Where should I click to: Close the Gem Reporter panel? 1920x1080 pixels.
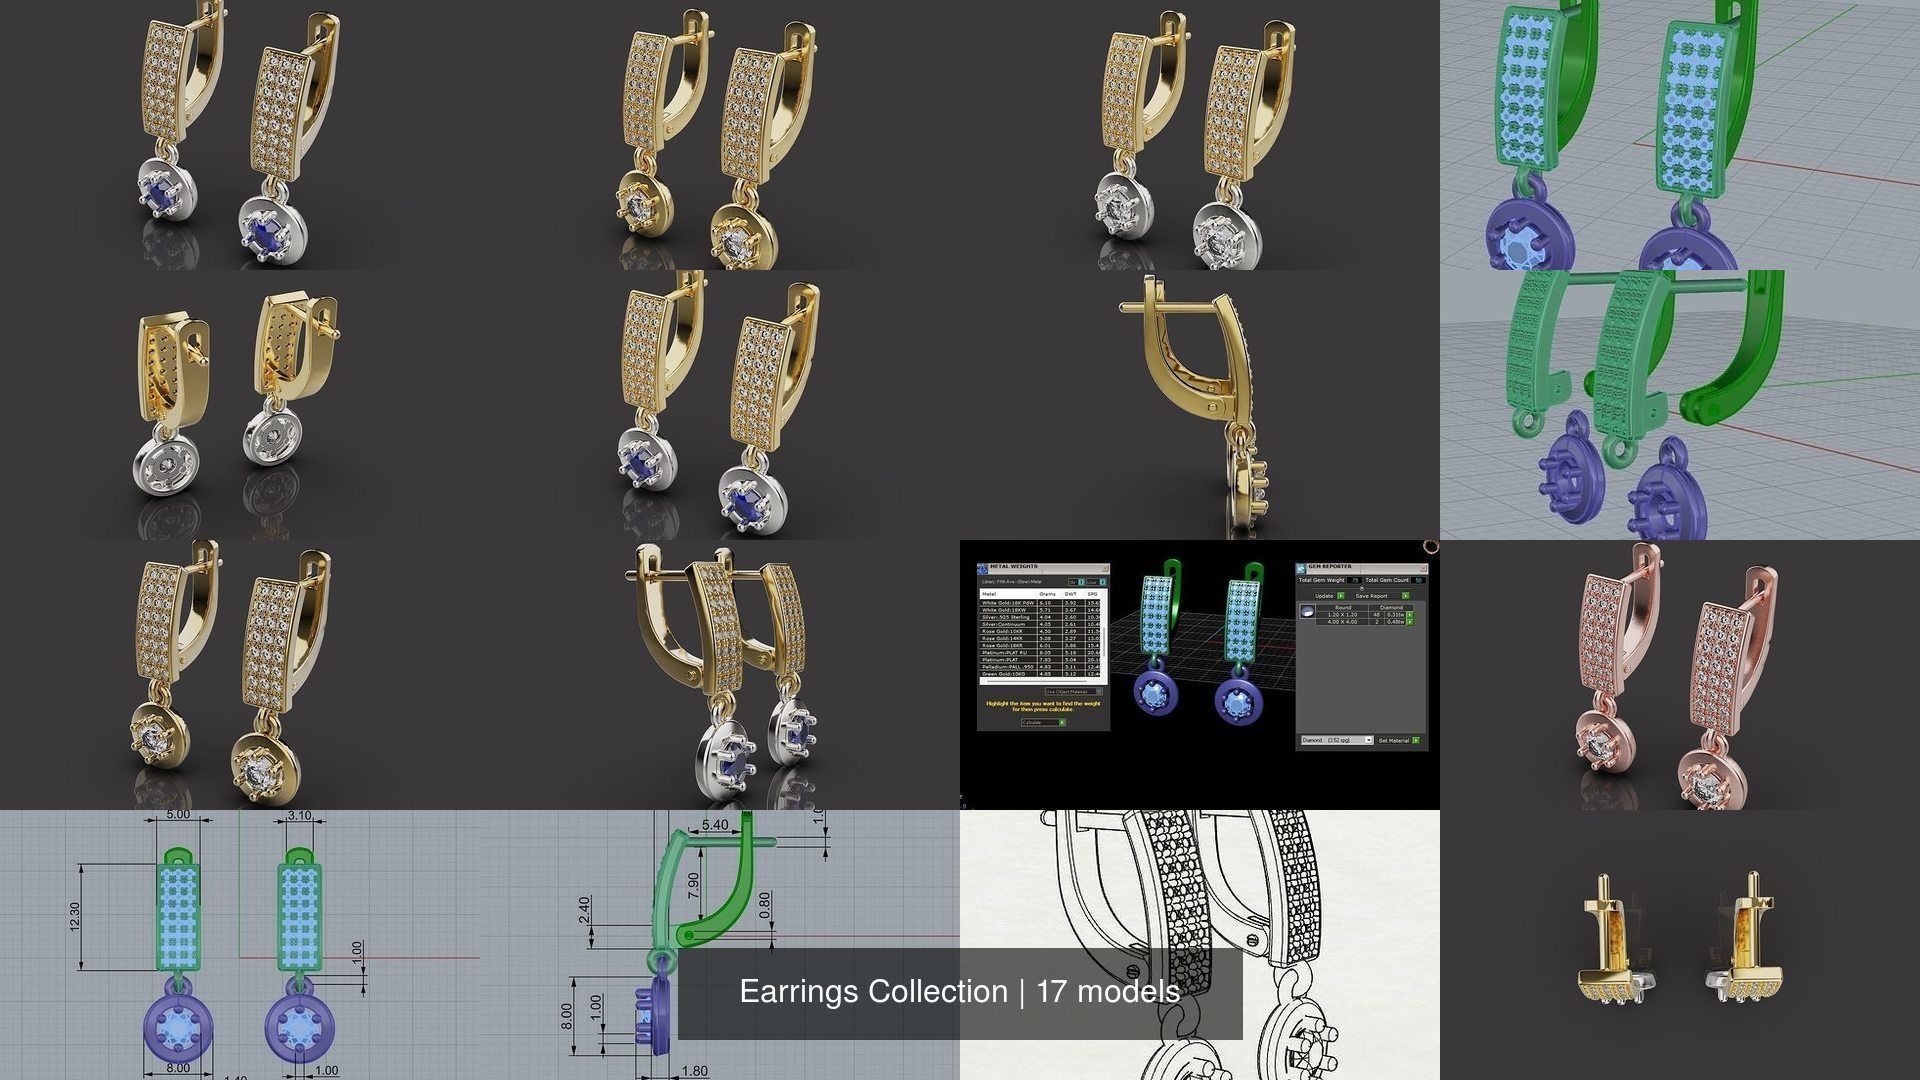click(1423, 569)
